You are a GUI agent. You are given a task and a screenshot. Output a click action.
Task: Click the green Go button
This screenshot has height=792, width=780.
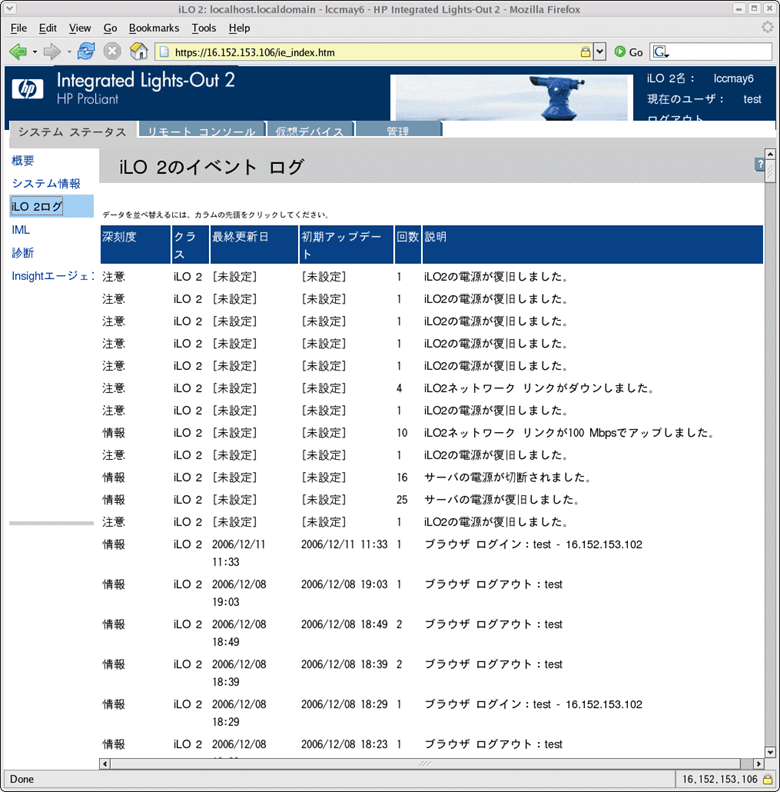point(628,51)
